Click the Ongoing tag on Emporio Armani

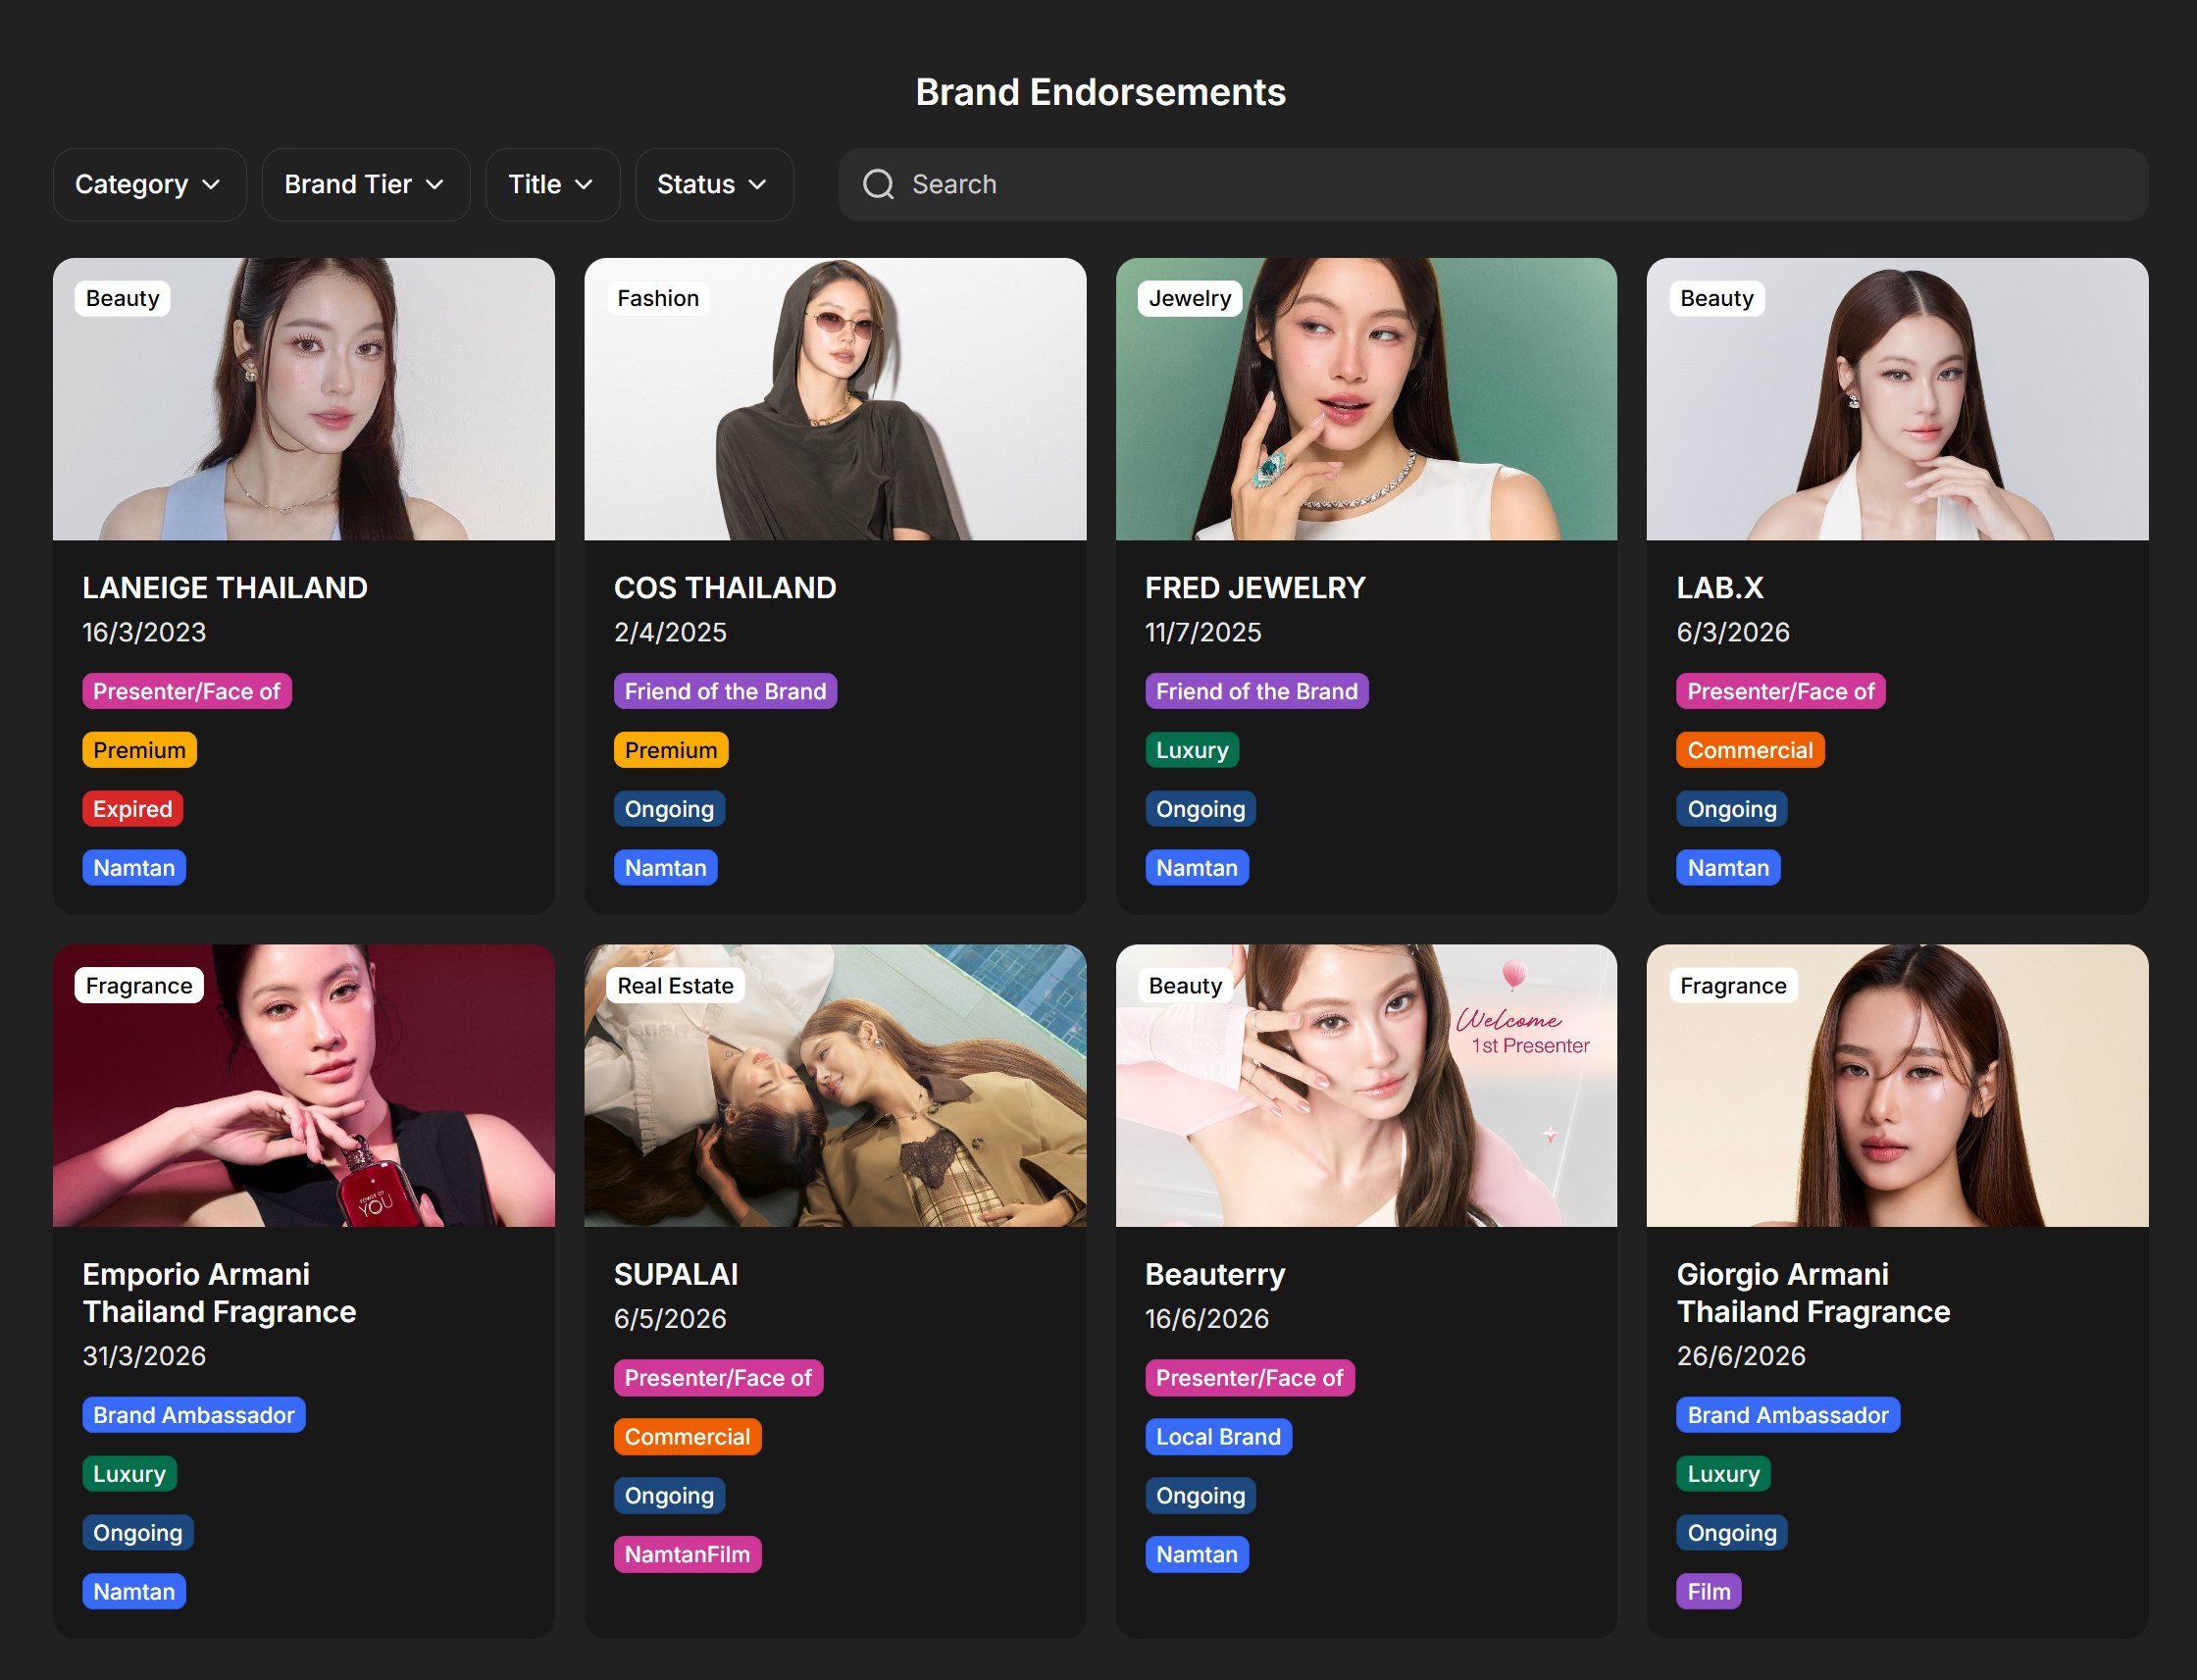tap(138, 1533)
